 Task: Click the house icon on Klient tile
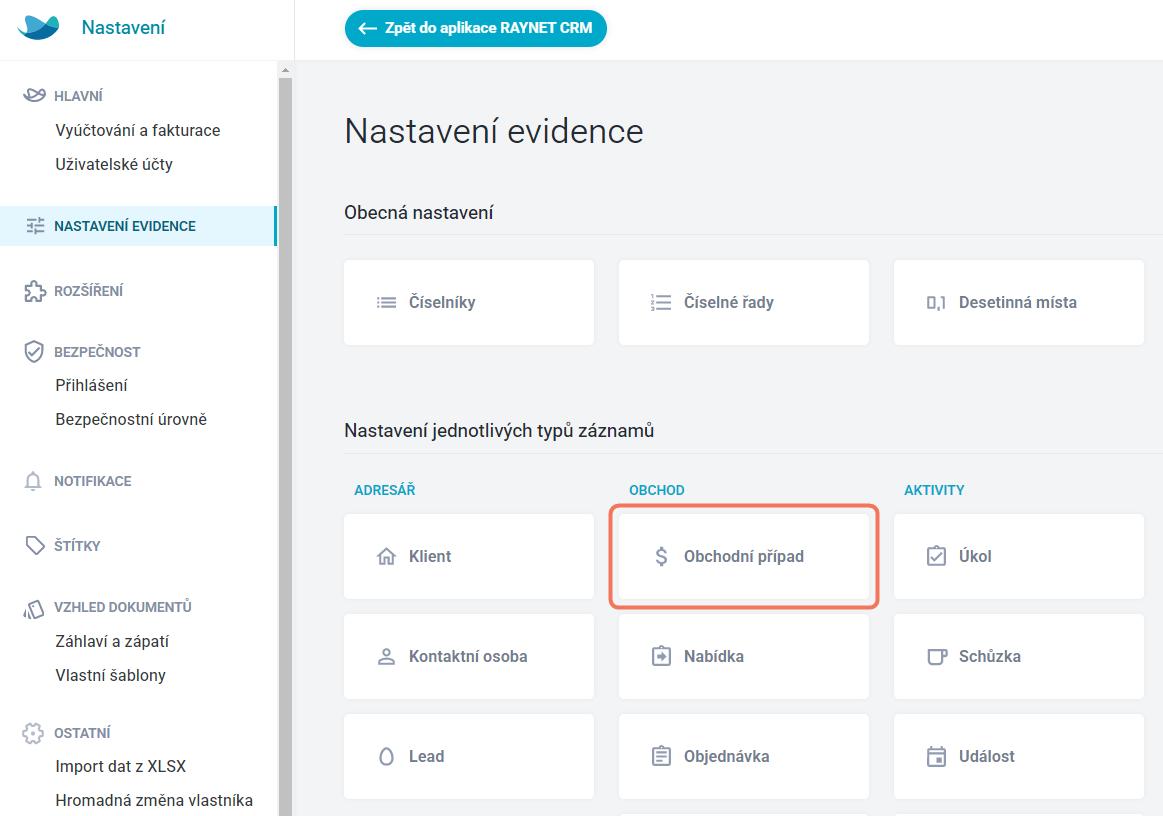click(386, 556)
